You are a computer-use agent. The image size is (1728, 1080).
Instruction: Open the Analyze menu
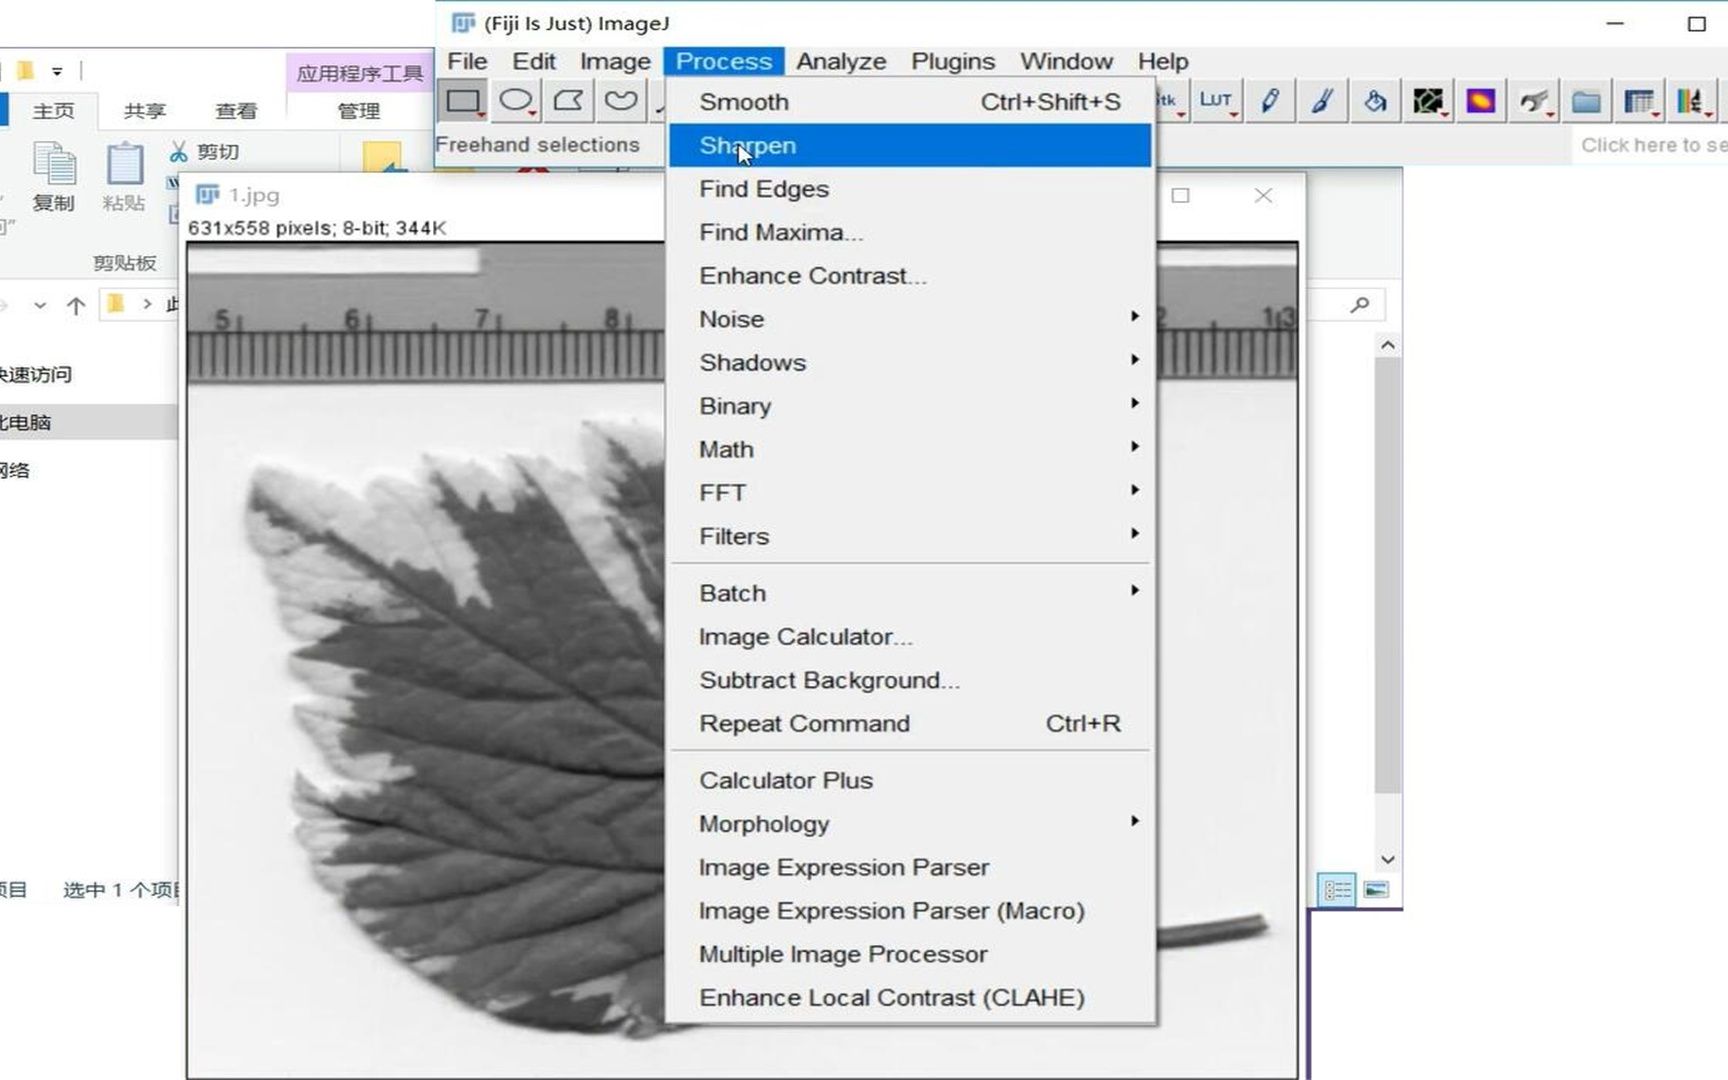(x=841, y=61)
